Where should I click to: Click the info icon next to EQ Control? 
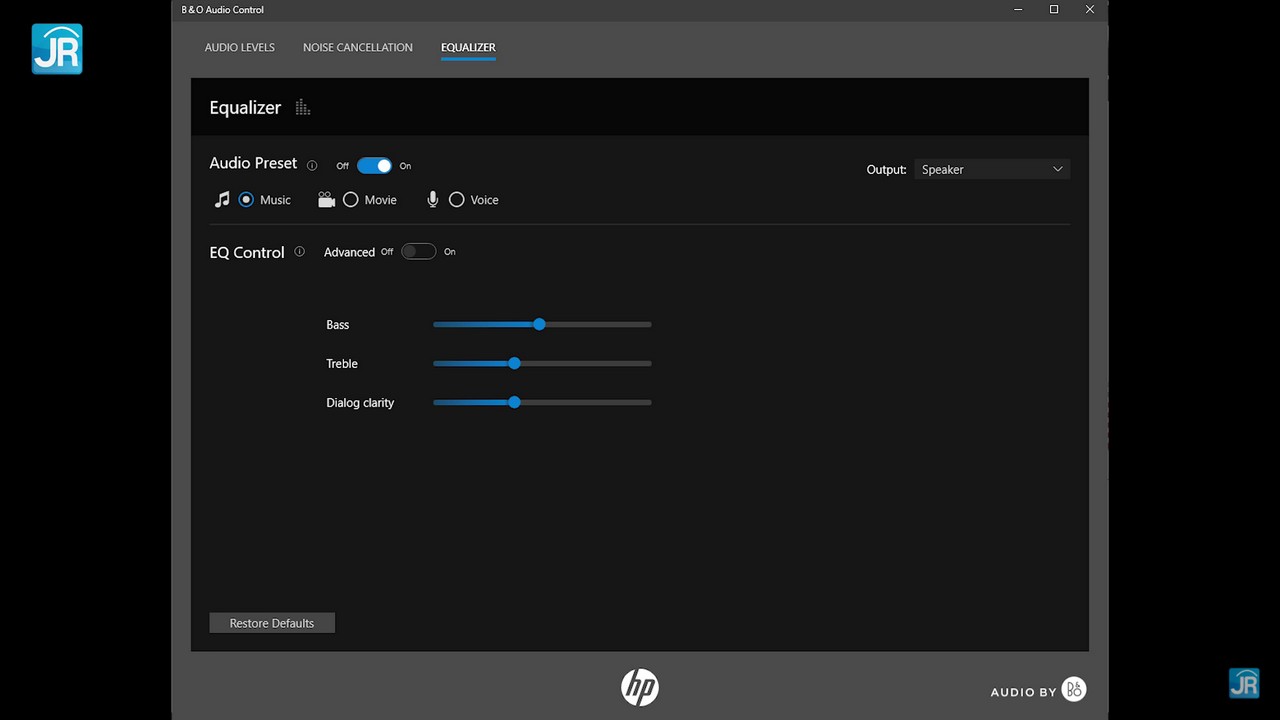pos(299,252)
